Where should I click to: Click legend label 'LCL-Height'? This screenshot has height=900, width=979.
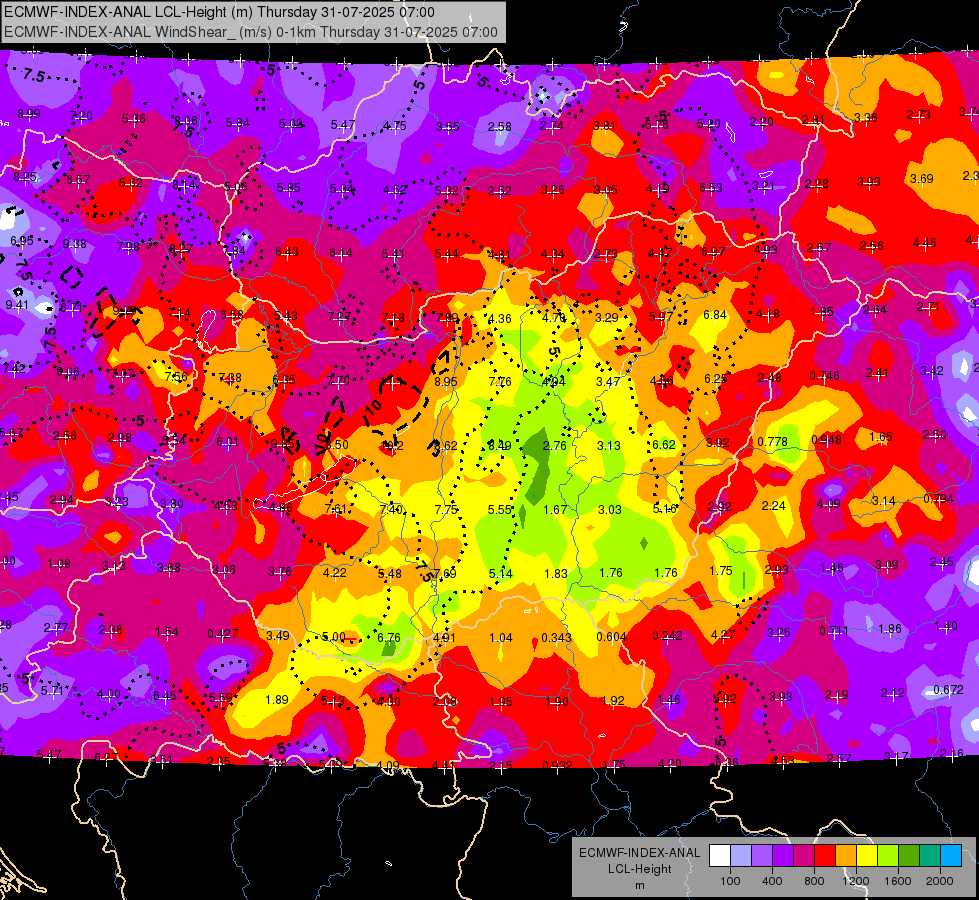639,869
